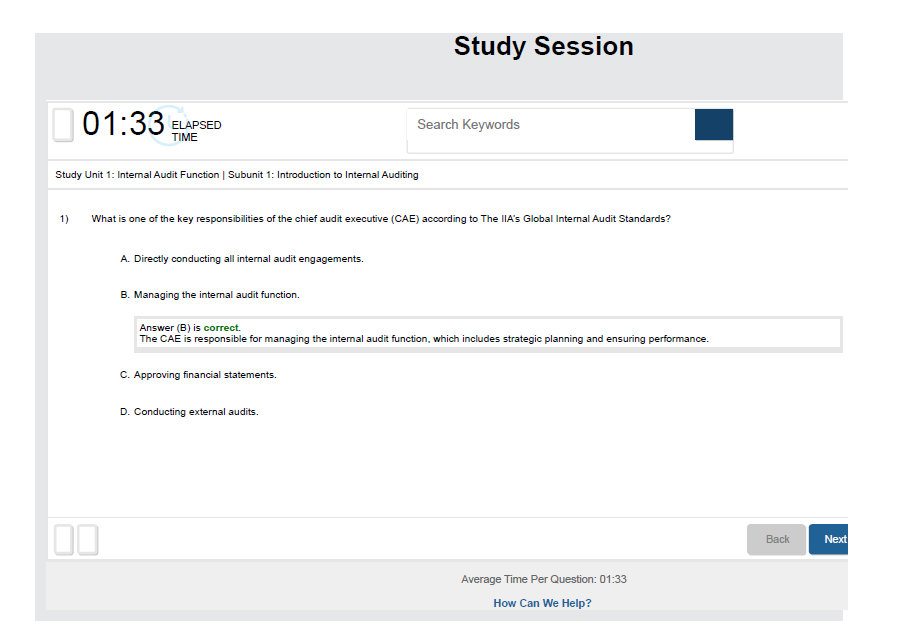Click the second blank button at bottom left

click(88, 540)
